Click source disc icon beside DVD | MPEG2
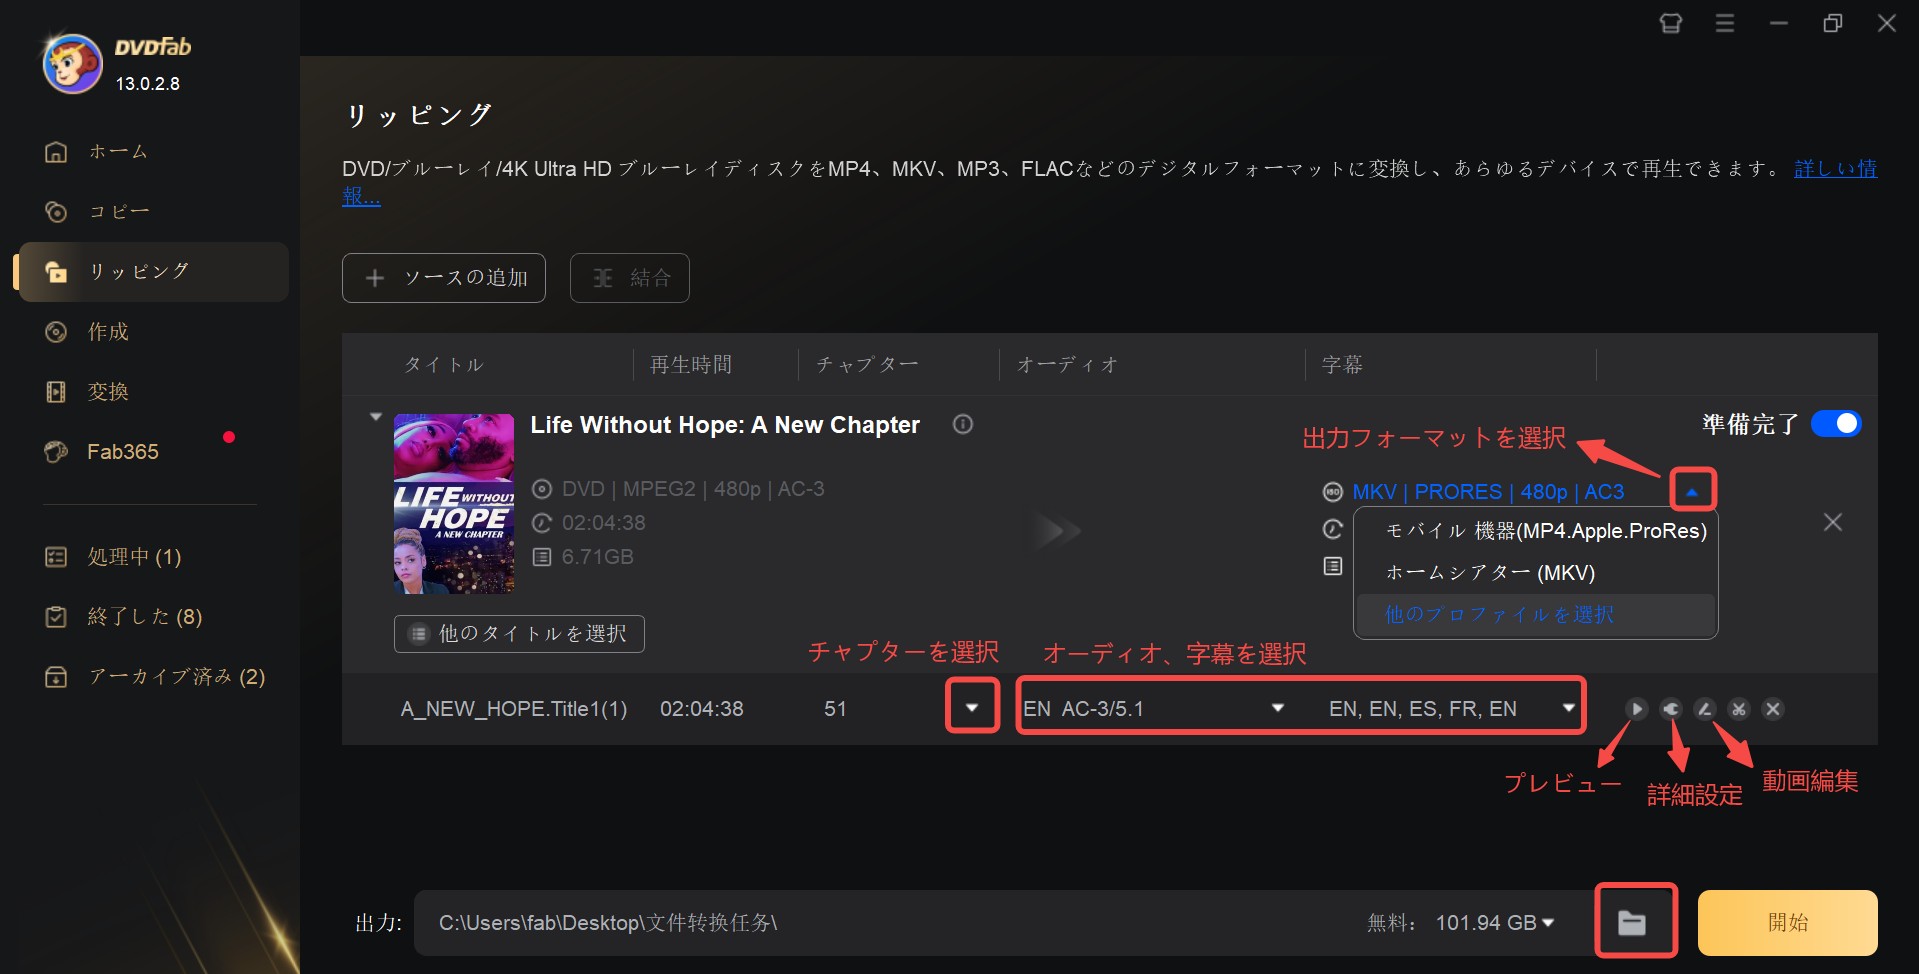This screenshot has width=1919, height=974. (542, 489)
